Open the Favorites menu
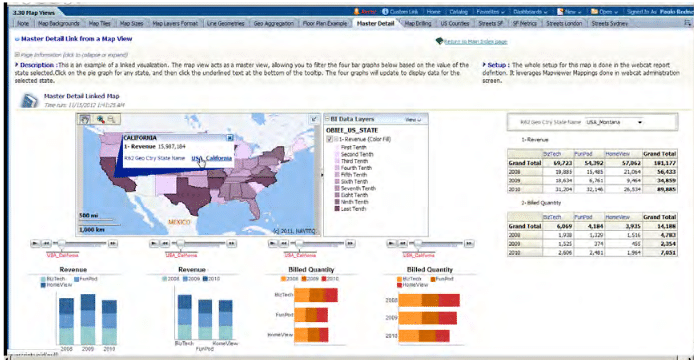 click(x=490, y=12)
